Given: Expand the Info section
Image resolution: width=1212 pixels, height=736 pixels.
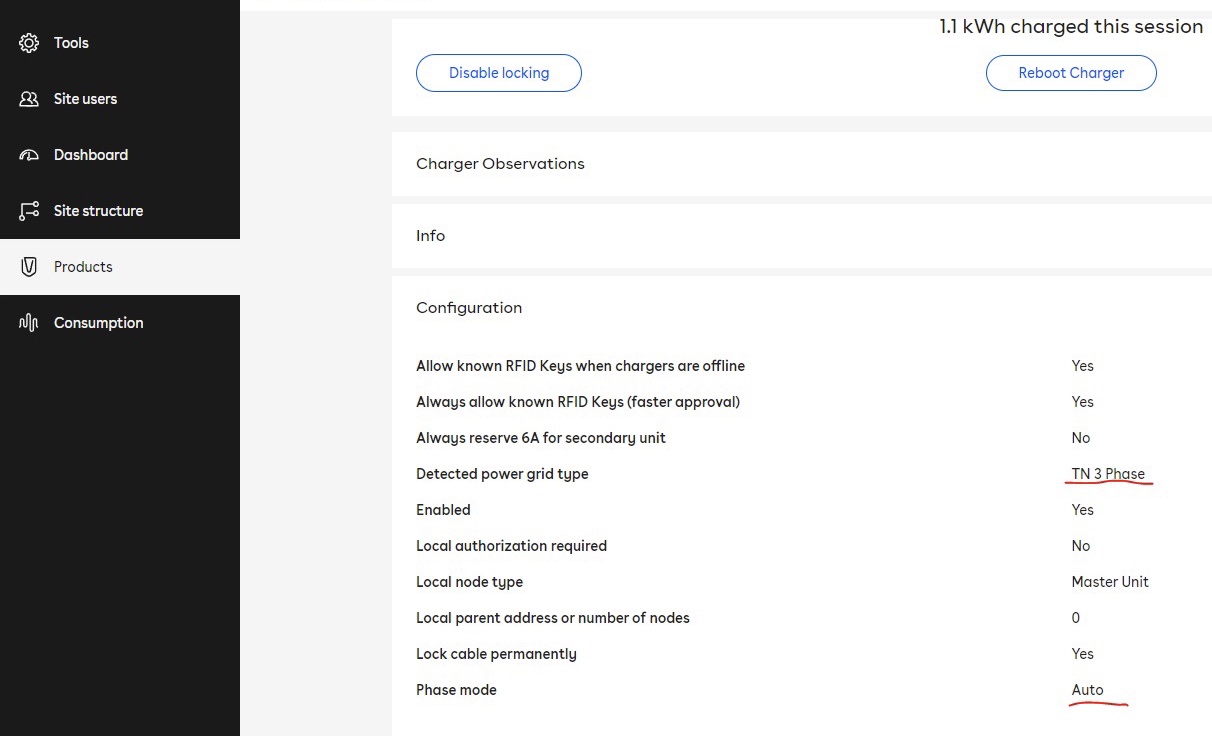Looking at the screenshot, I should tap(430, 235).
